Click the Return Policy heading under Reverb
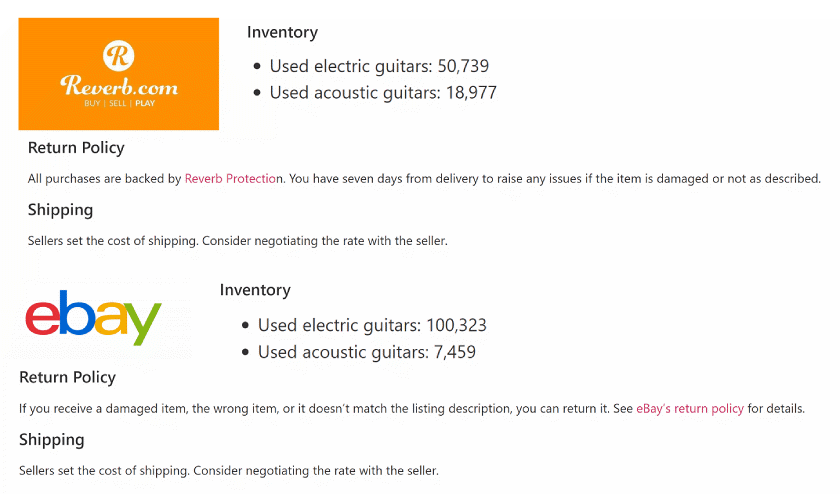Viewport: 840px width, 494px height. pos(76,148)
